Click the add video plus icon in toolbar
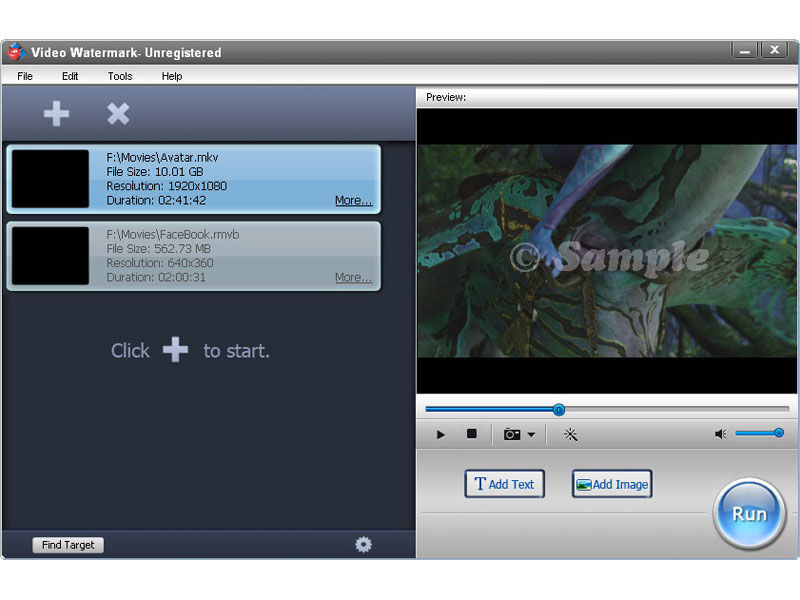This screenshot has width=800, height=600. [56, 113]
